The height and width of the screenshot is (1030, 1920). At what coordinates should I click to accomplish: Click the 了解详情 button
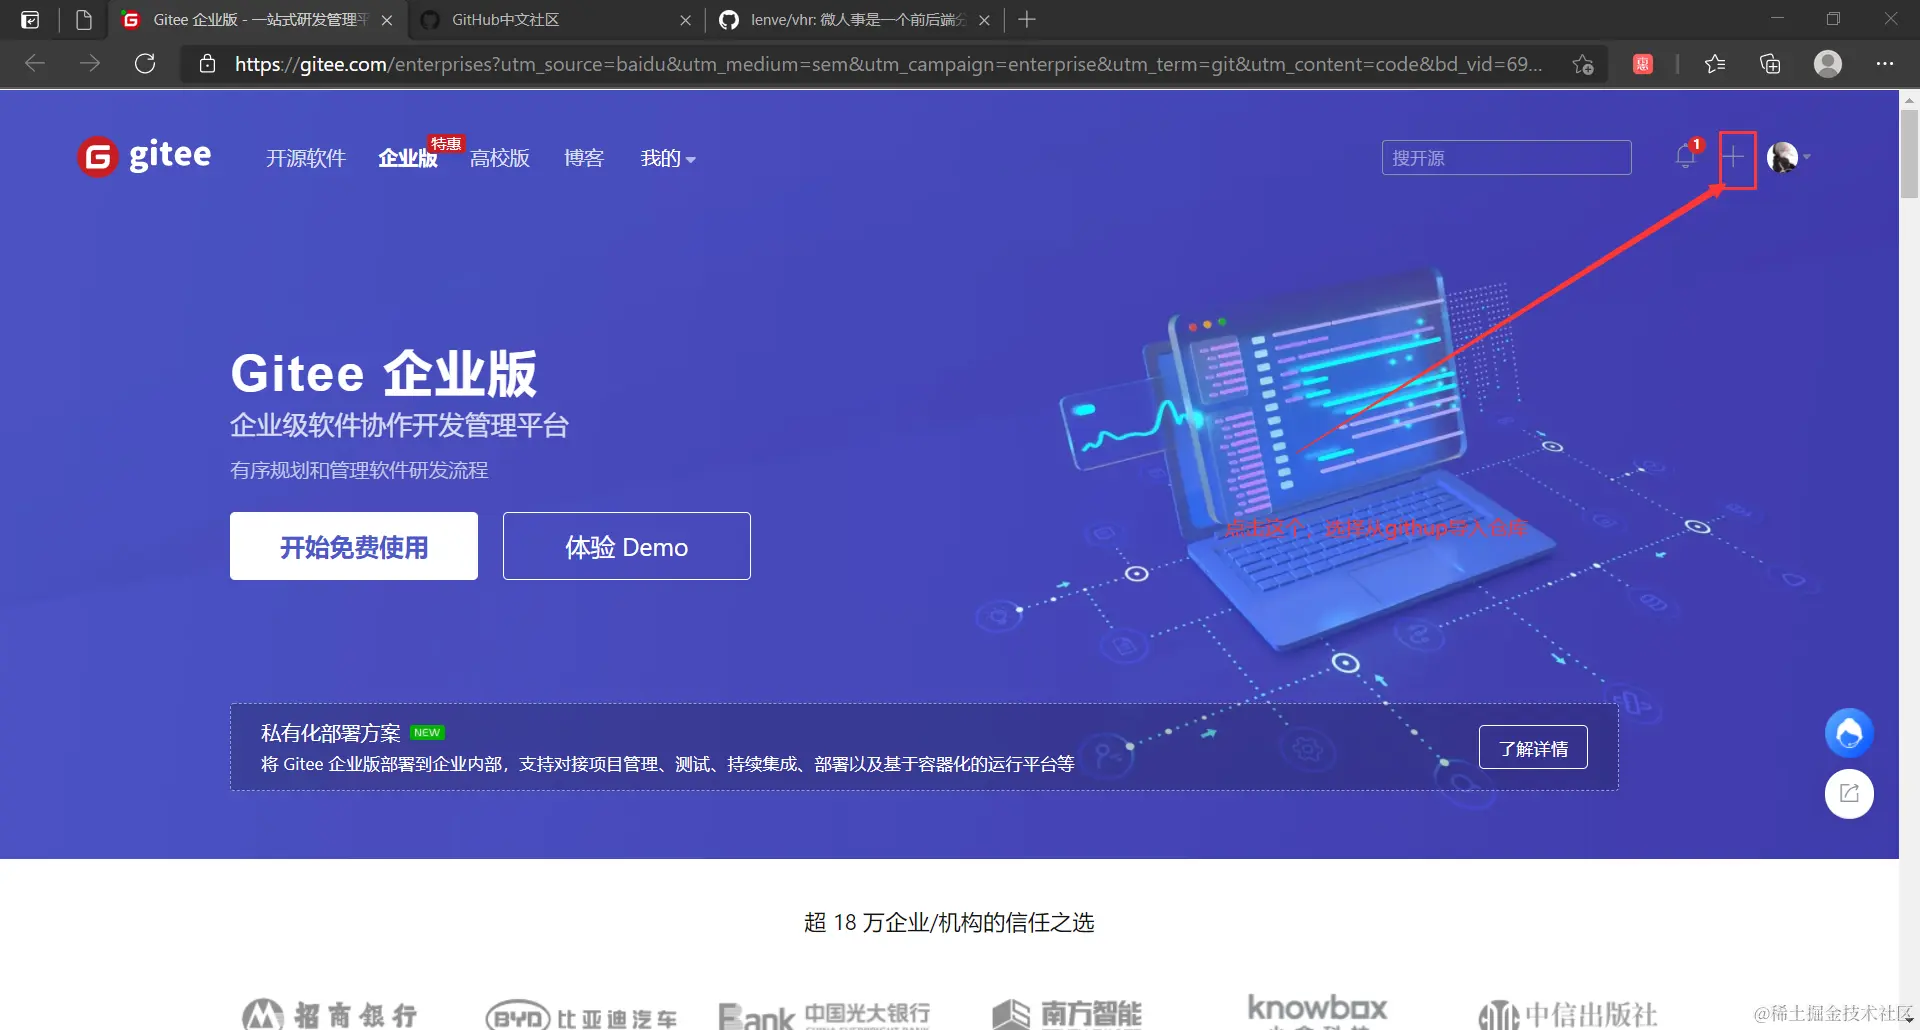point(1533,748)
